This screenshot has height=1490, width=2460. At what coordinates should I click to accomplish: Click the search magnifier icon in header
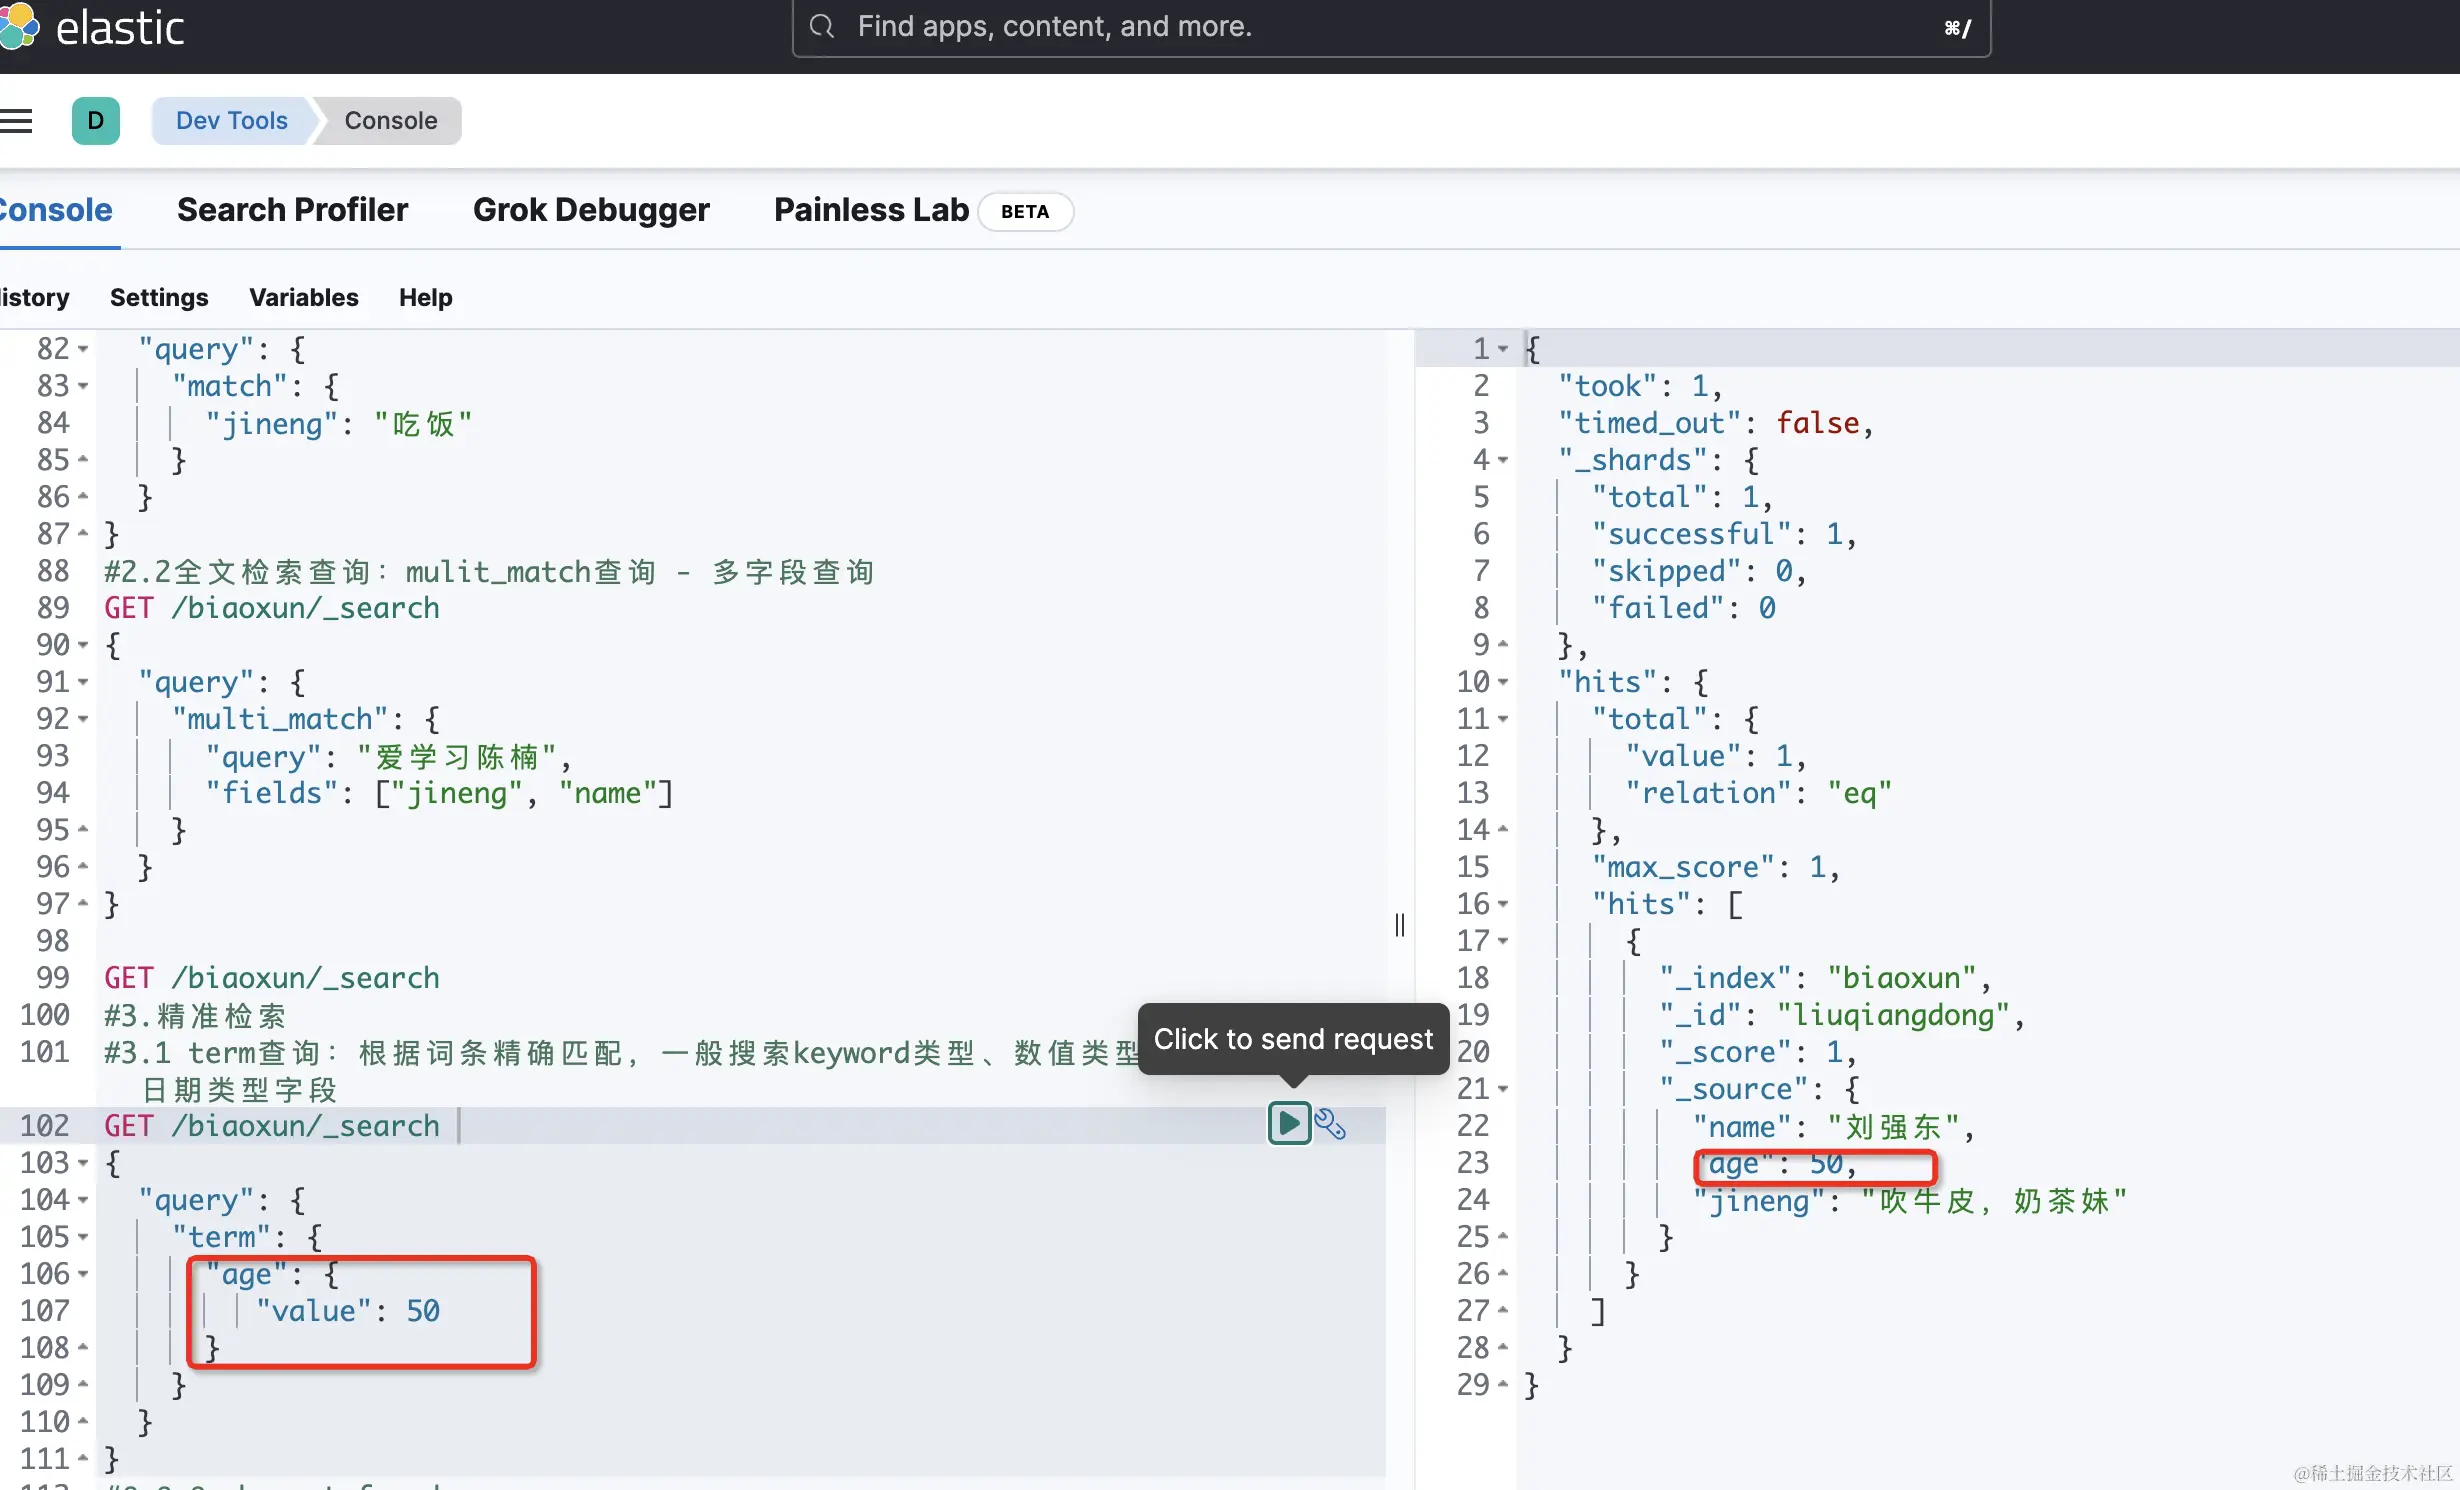822,27
